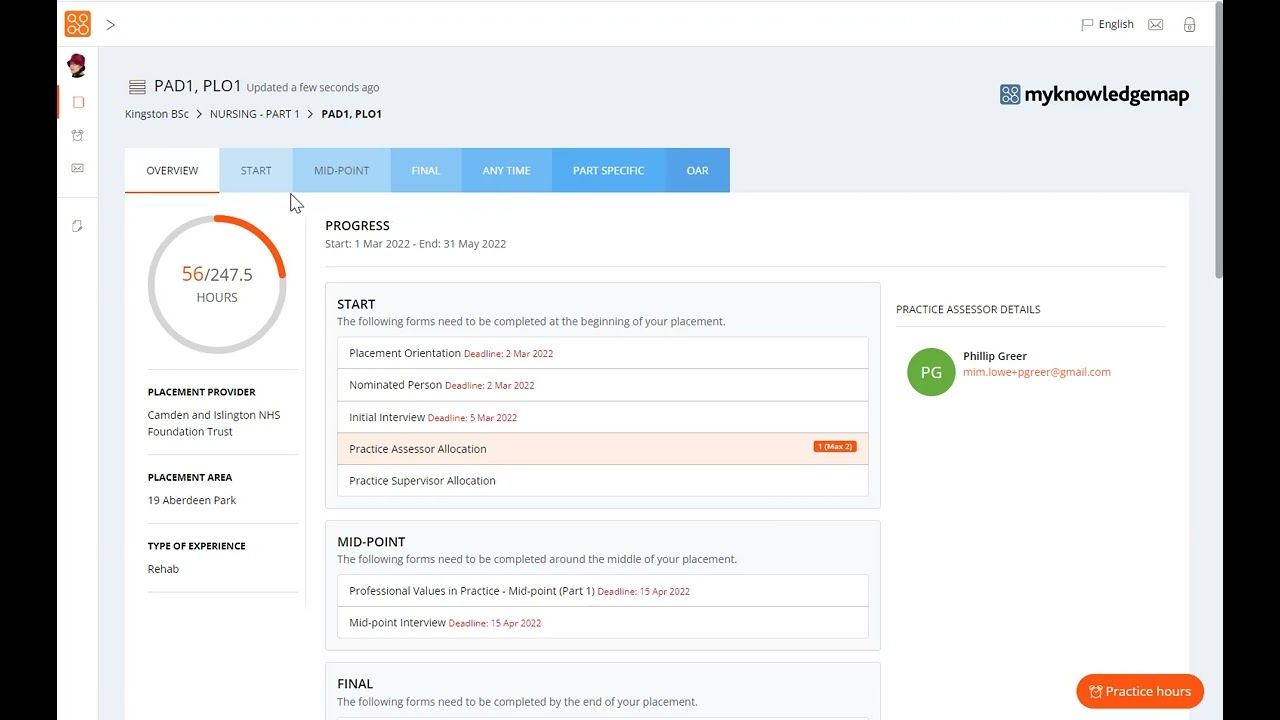Viewport: 1280px width, 720px height.
Task: Go to the Kingston BSc breadcrumb
Action: click(x=157, y=114)
